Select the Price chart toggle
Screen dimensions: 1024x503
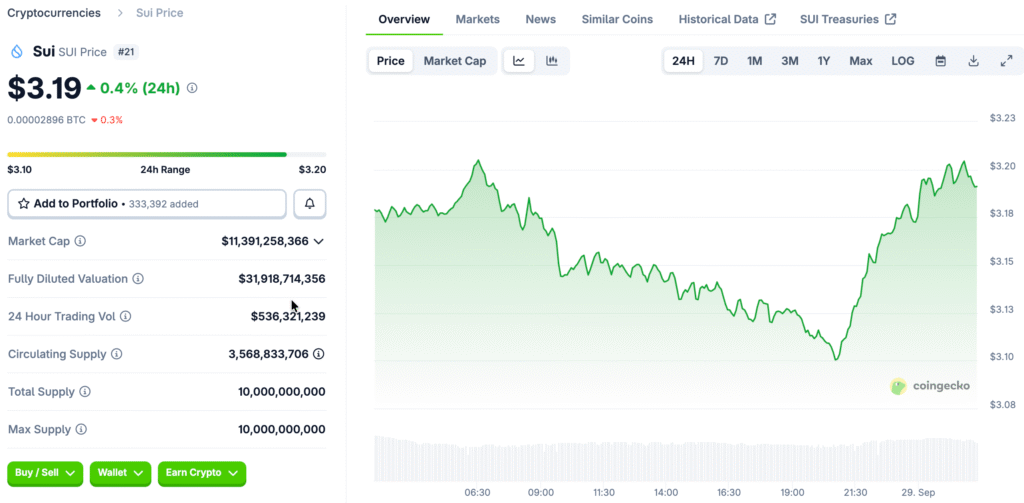click(x=391, y=61)
